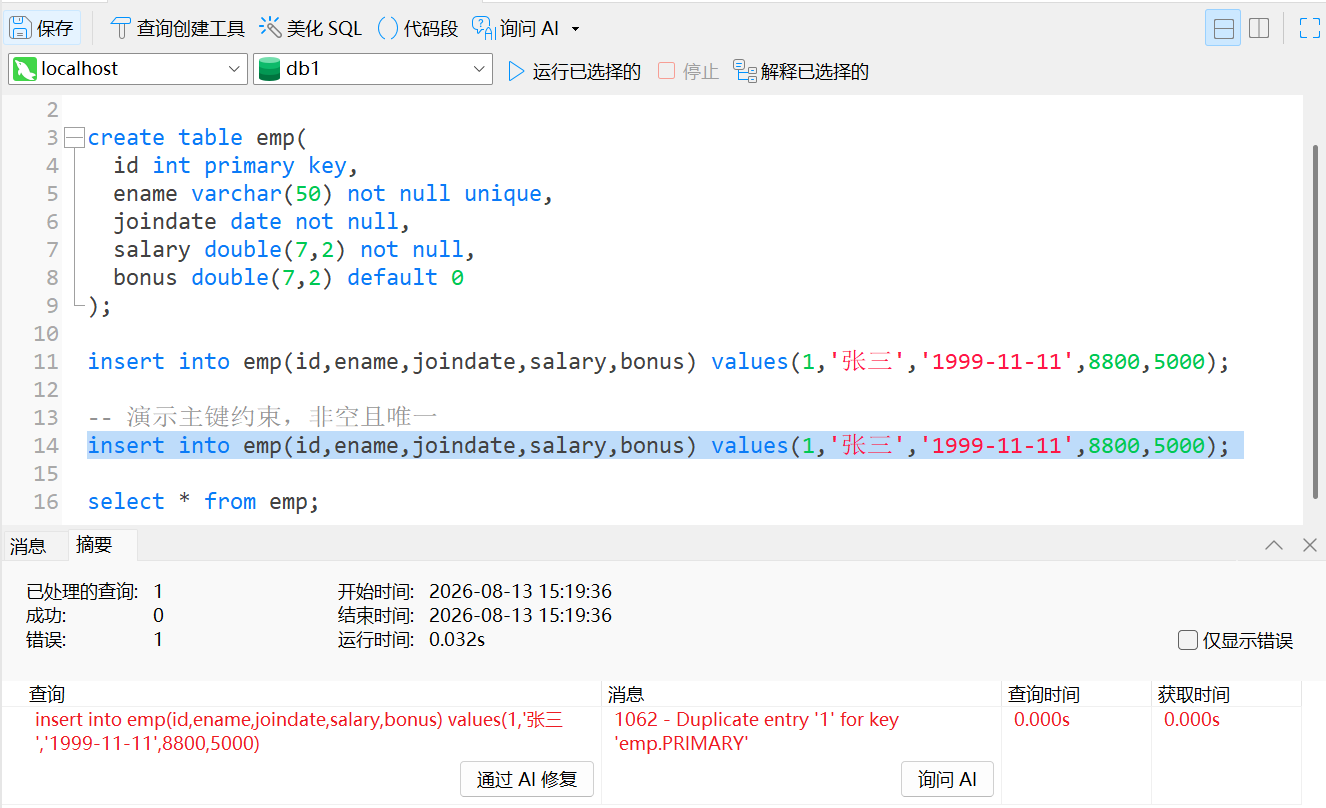Close the results panel with the X icon
Viewport: 1326px width, 808px height.
pyautogui.click(x=1310, y=545)
